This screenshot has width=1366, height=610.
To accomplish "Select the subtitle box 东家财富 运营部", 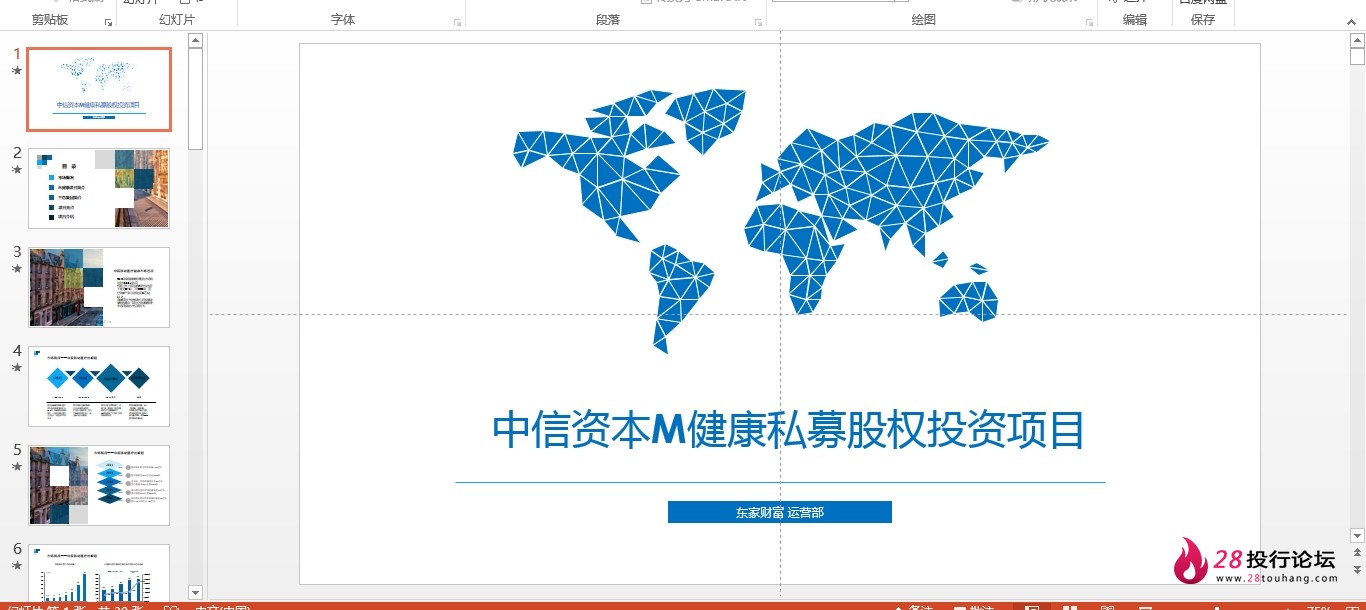I will [780, 512].
